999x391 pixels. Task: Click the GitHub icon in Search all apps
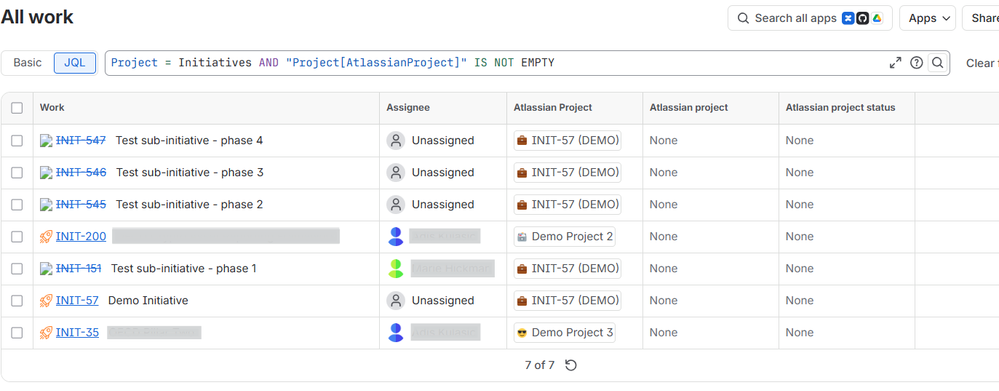click(863, 18)
